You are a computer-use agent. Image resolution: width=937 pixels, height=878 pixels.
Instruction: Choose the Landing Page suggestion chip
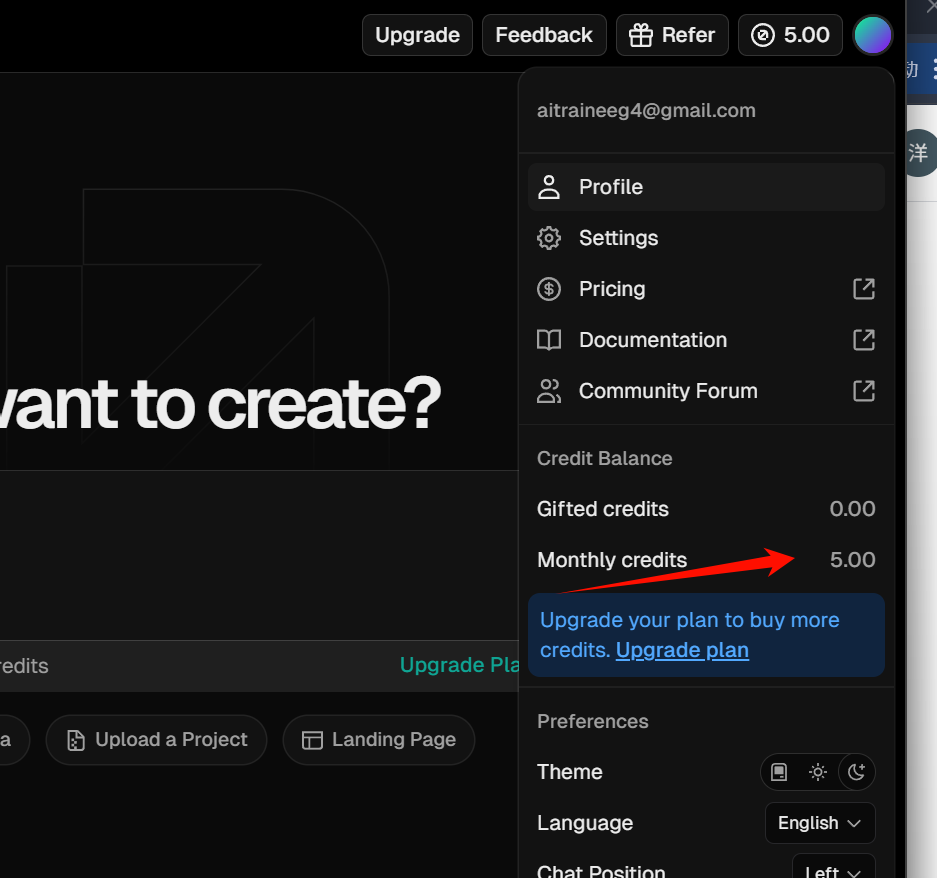click(x=379, y=740)
